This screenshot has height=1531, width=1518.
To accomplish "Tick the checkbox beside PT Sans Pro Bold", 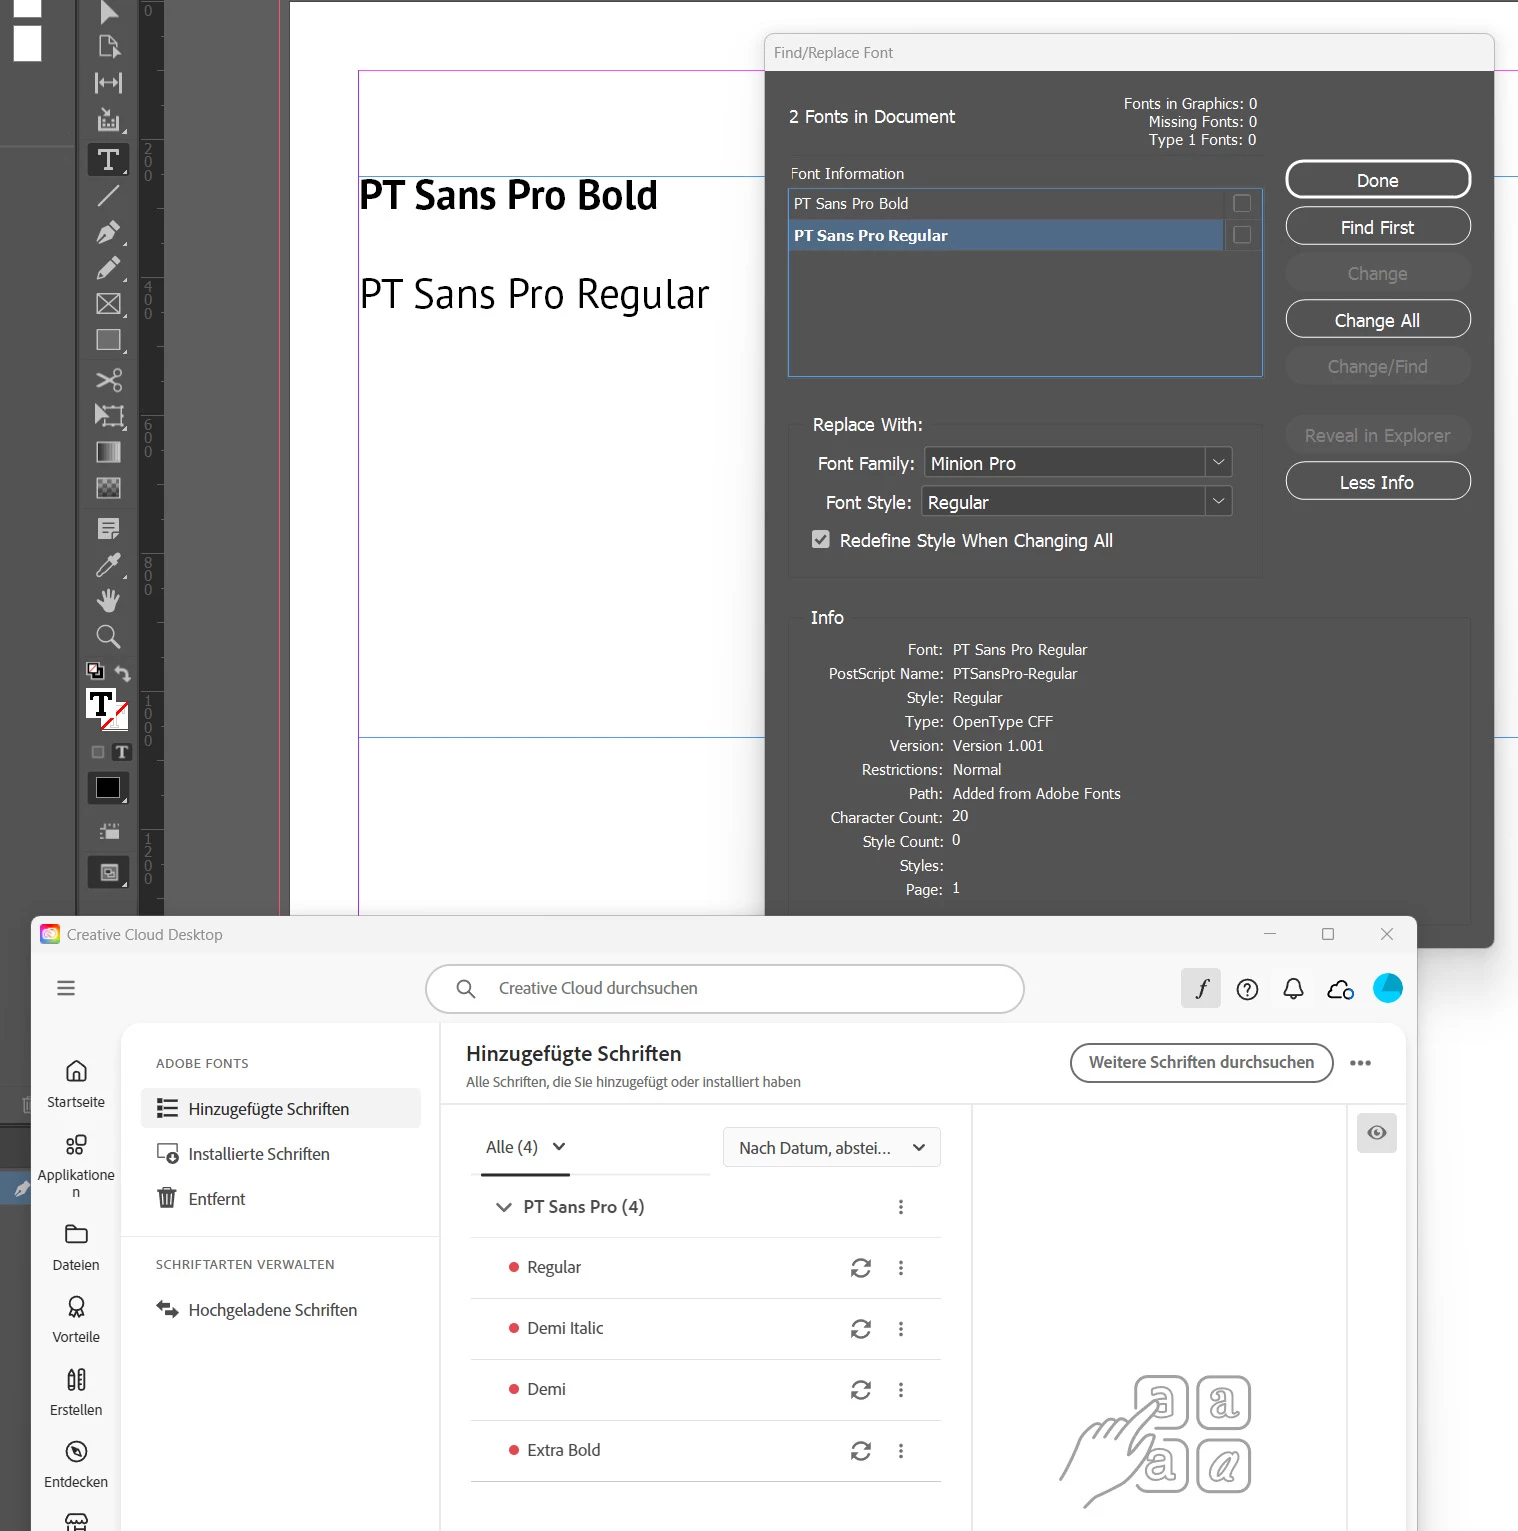I will click(1242, 203).
